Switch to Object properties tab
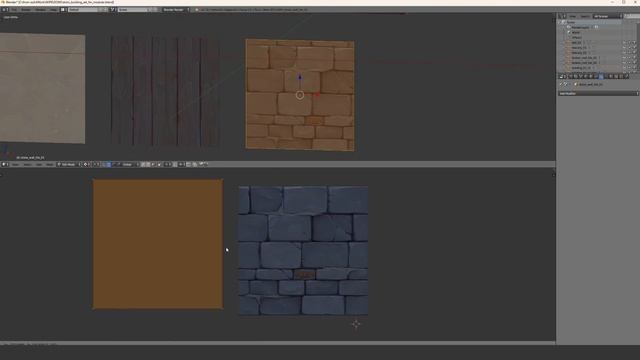This screenshot has height=360, width=640. click(x=590, y=77)
